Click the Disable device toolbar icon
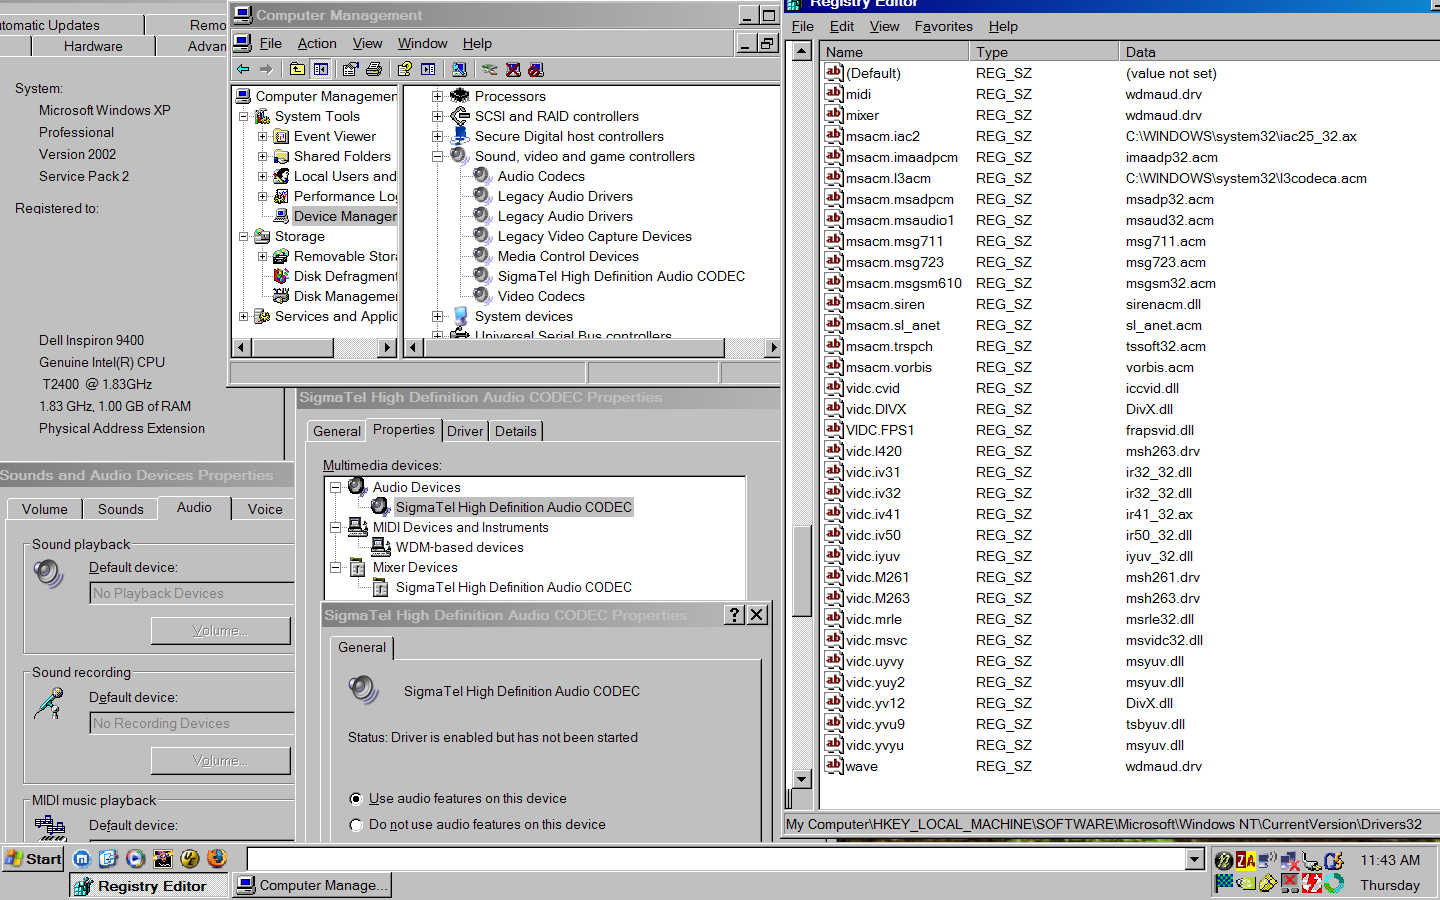 (536, 69)
